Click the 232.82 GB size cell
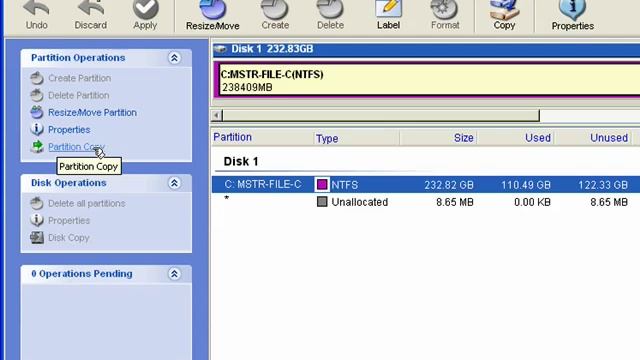Screen dimensions: 640x360 (x=449, y=185)
